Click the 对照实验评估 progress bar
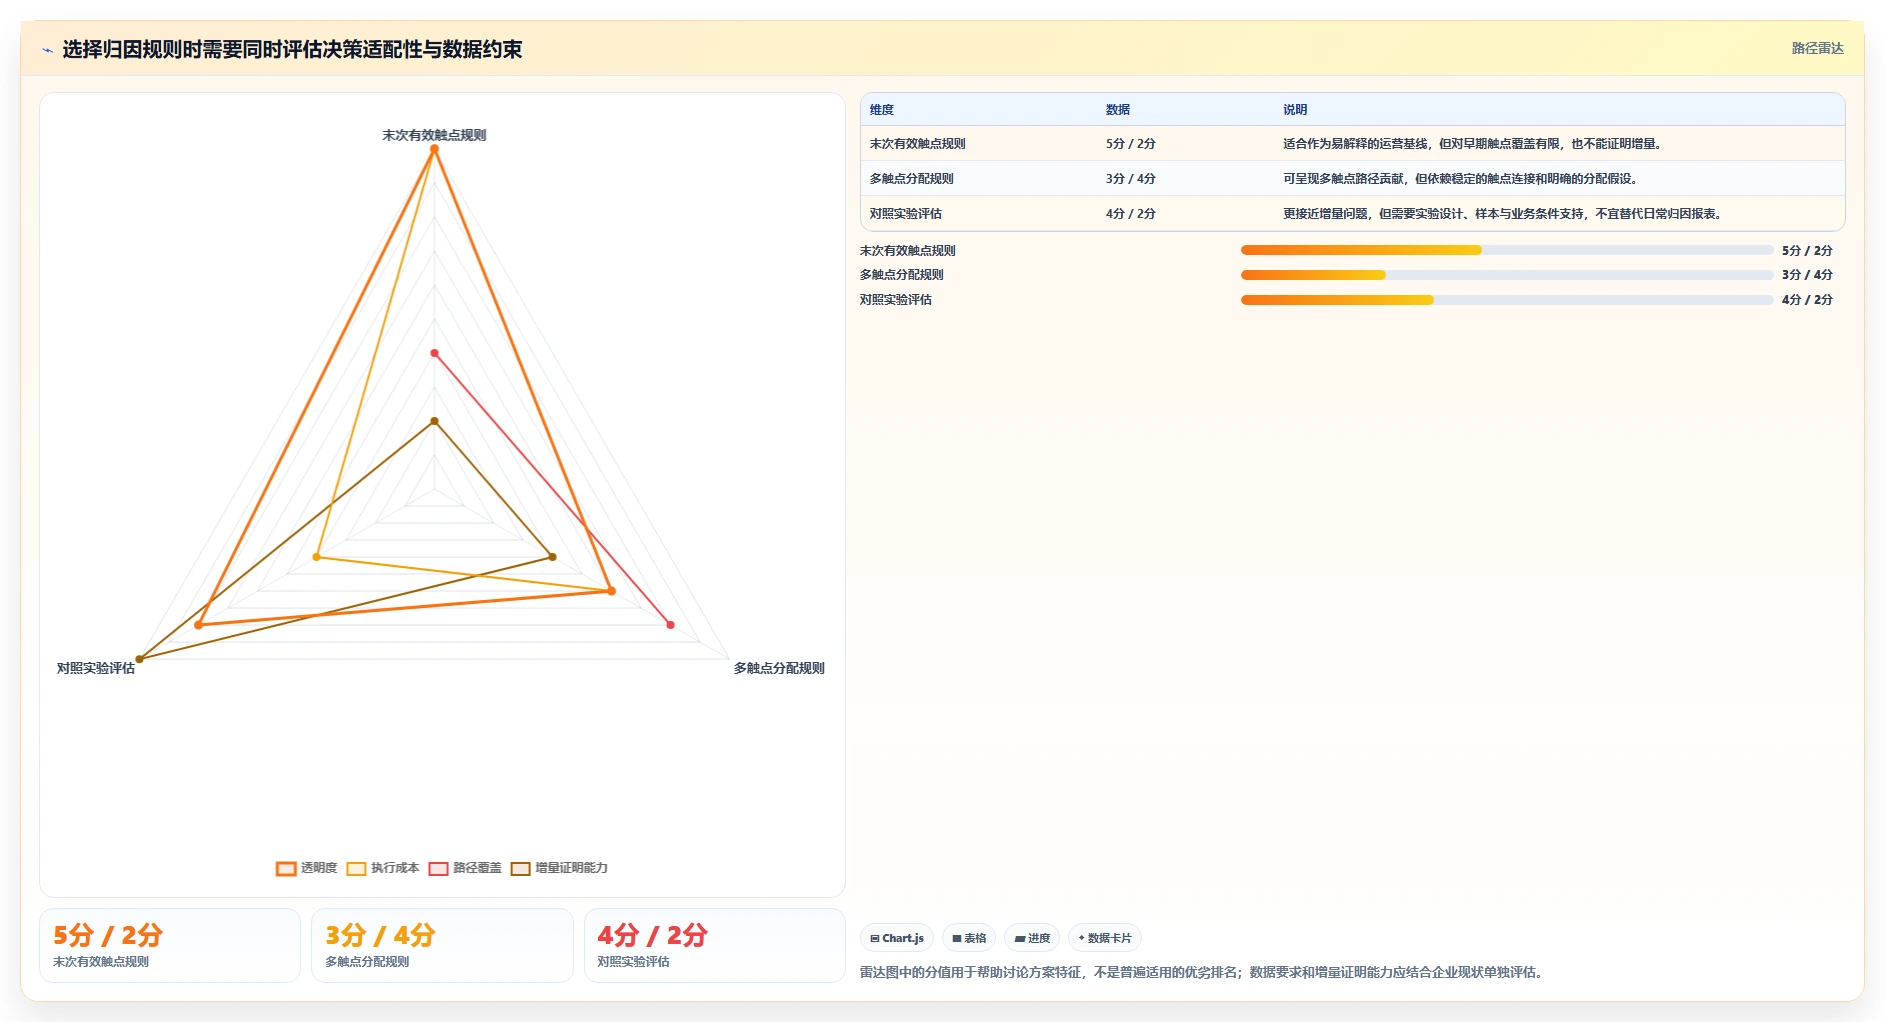Viewport: 1885px width, 1022px height. (x=1507, y=300)
